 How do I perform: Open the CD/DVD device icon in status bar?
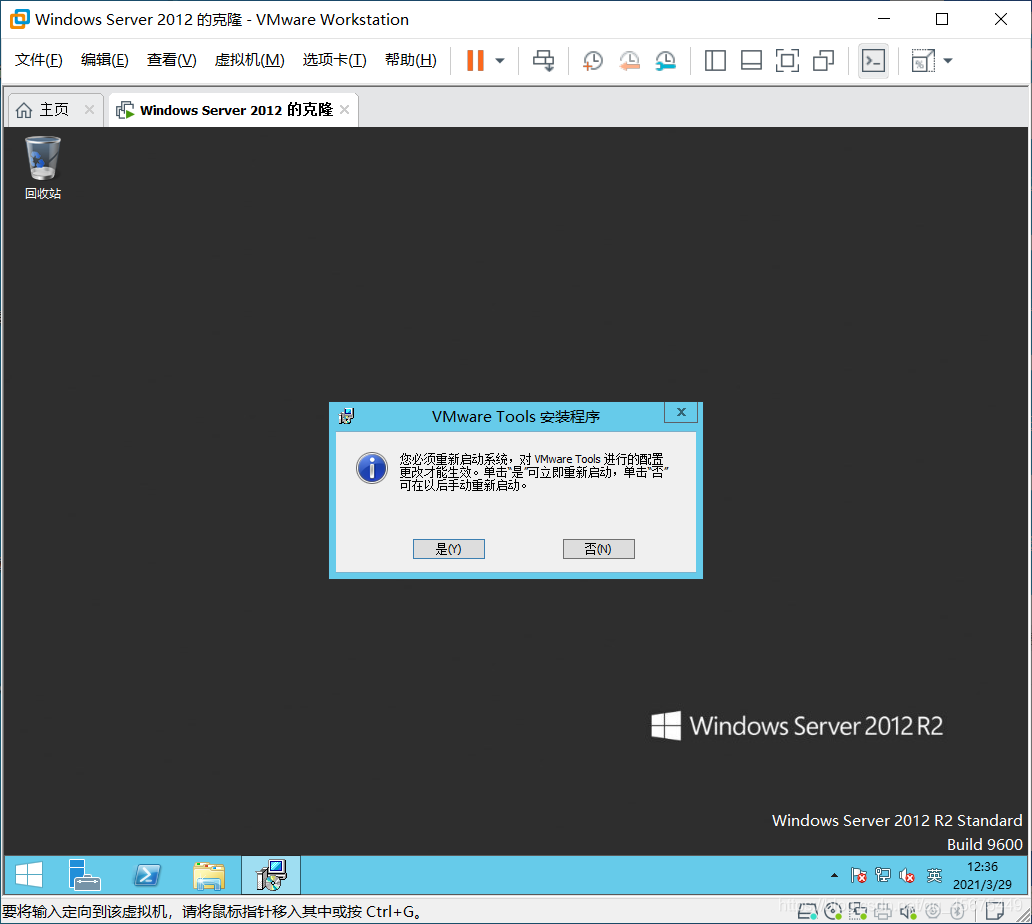[833, 911]
